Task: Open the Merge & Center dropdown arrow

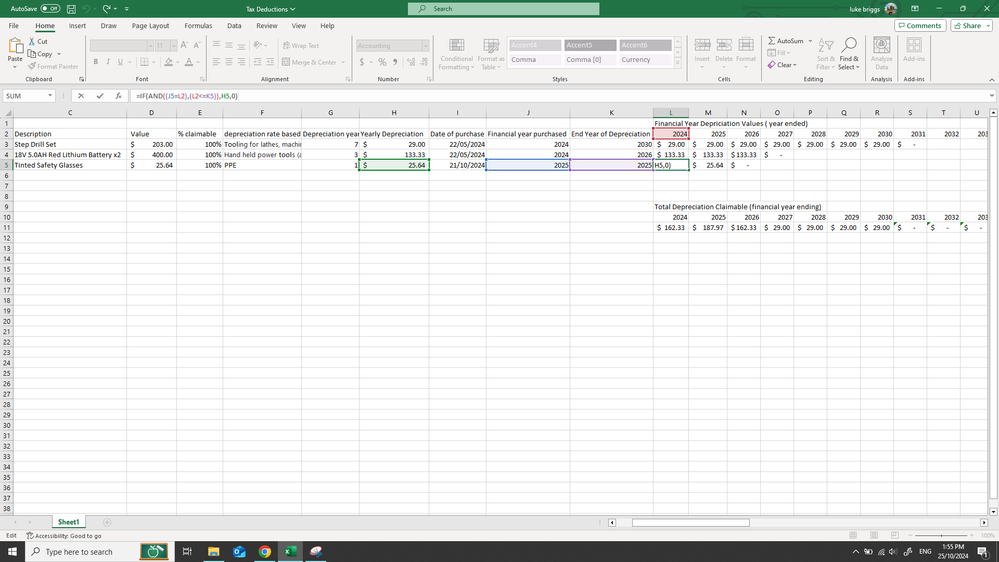Action: coord(343,62)
